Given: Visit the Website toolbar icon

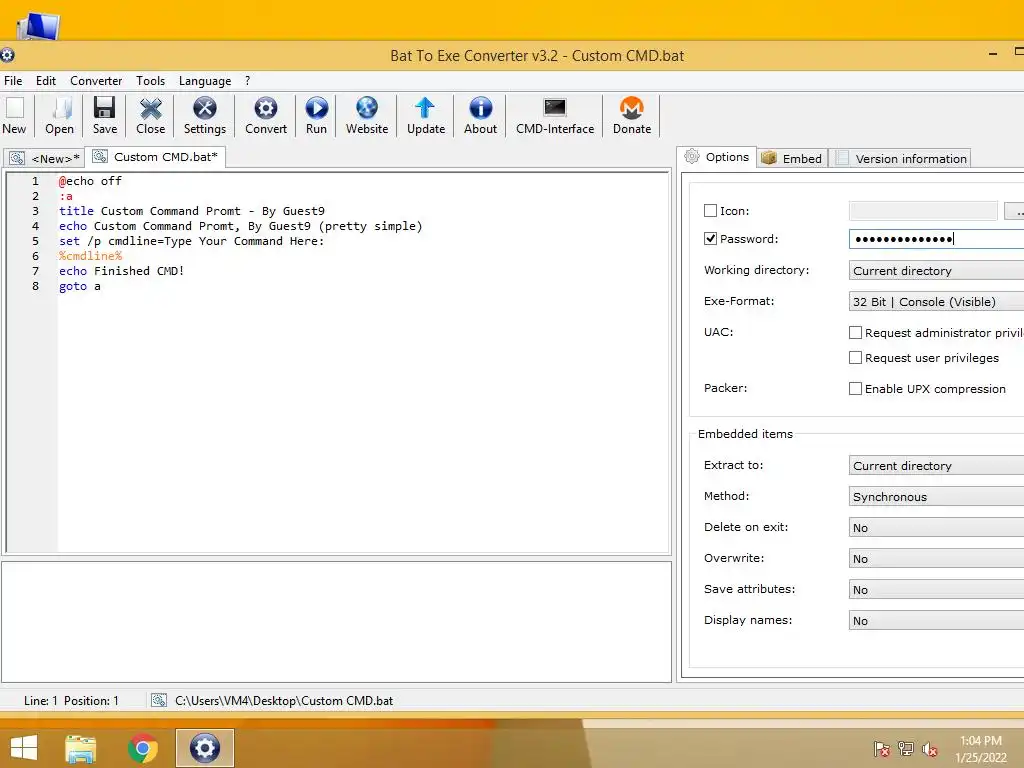Looking at the screenshot, I should pyautogui.click(x=367, y=116).
